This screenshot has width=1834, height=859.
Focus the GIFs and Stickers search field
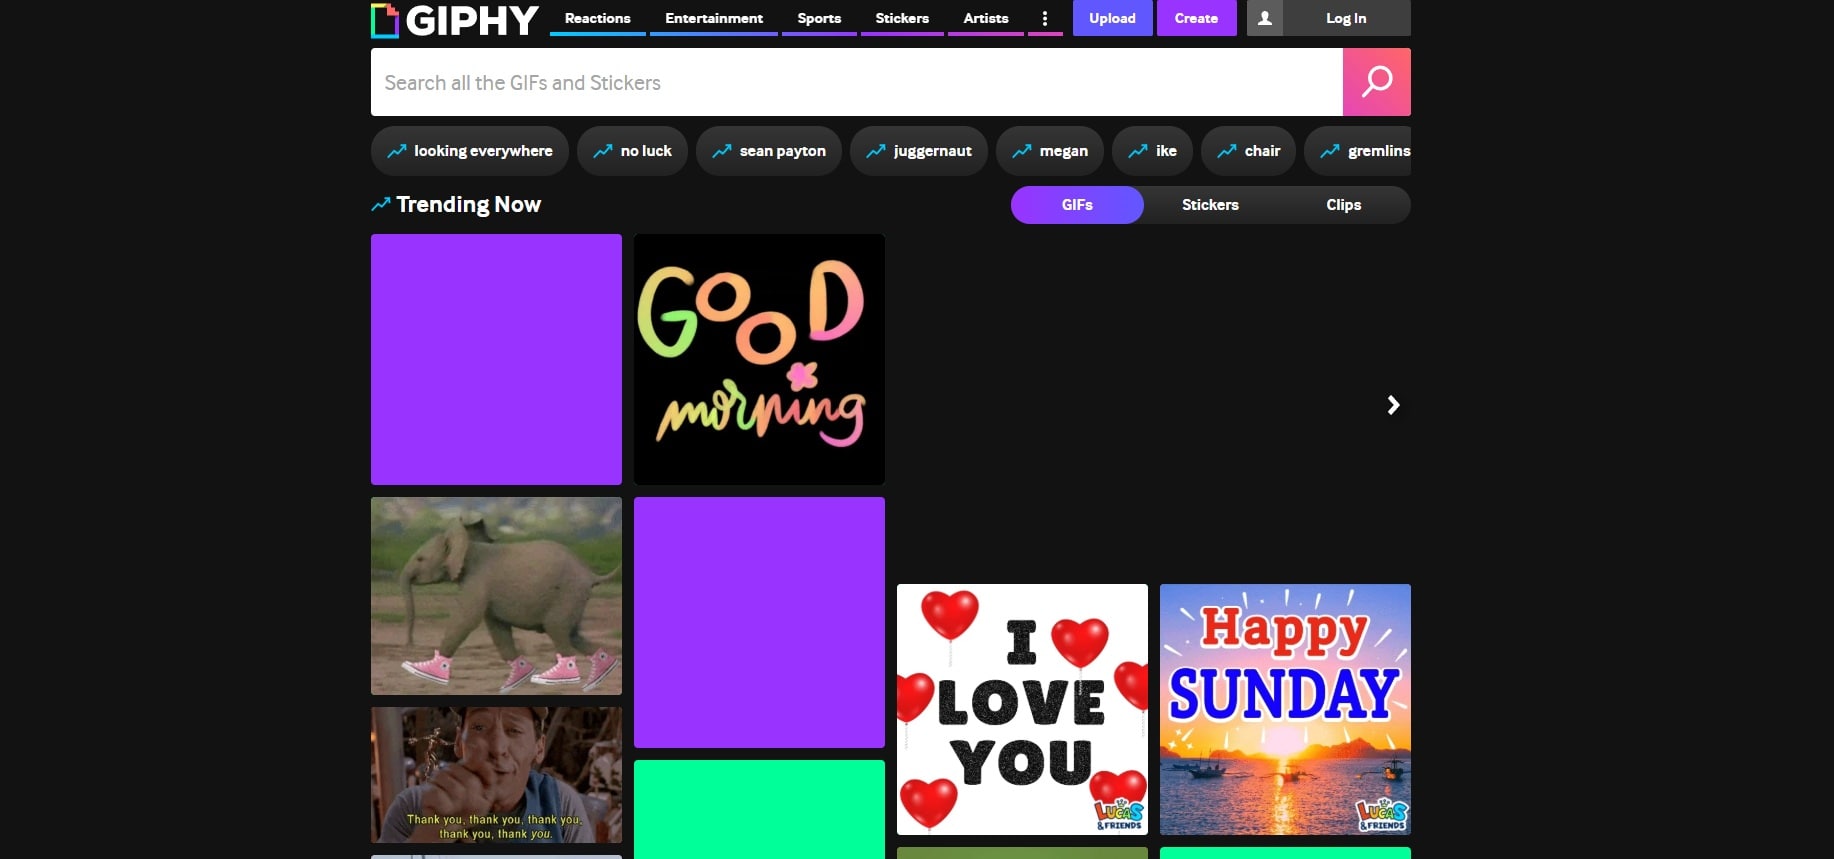[x=856, y=82]
